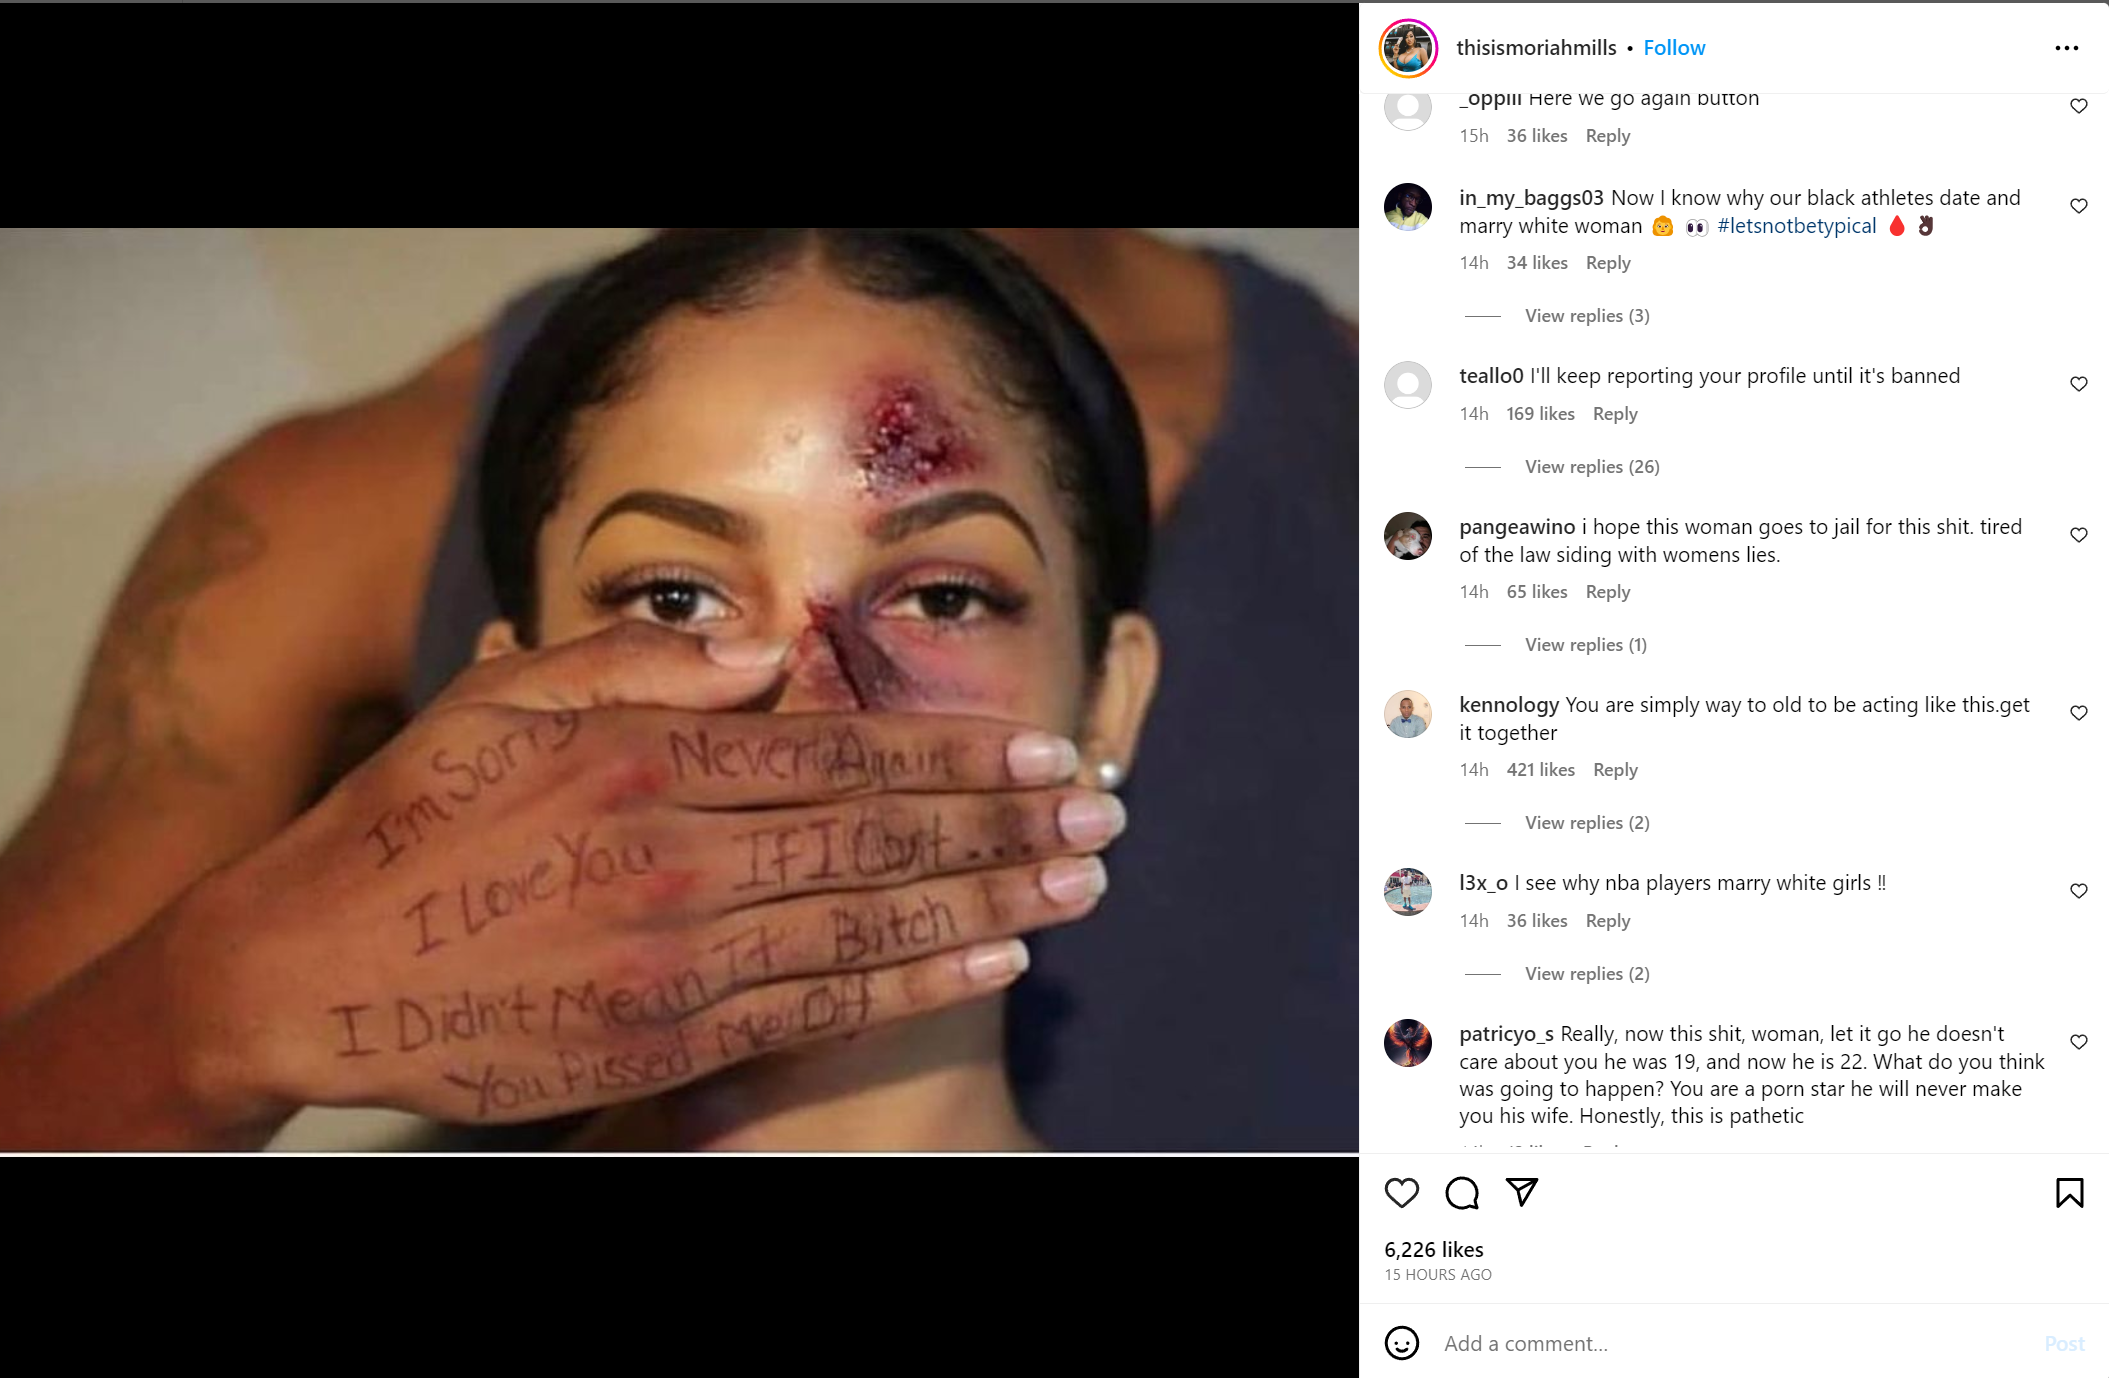The image size is (2109, 1378).
Task: Reply to kennology's comment
Action: (1615, 770)
